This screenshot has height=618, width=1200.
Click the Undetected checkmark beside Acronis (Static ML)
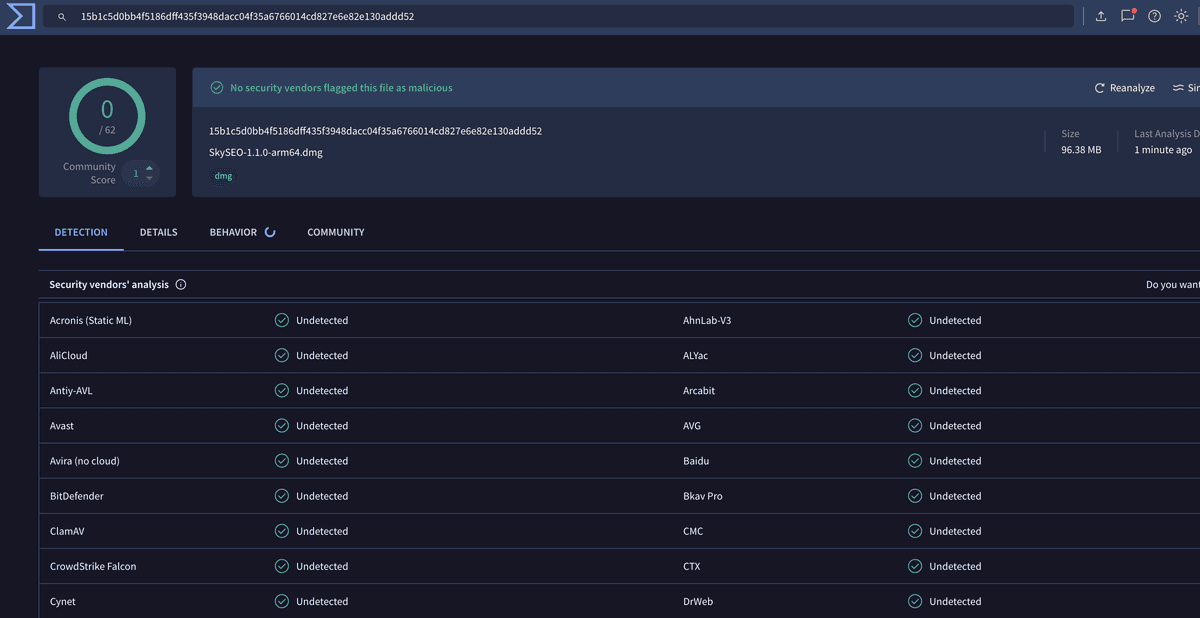click(x=281, y=320)
